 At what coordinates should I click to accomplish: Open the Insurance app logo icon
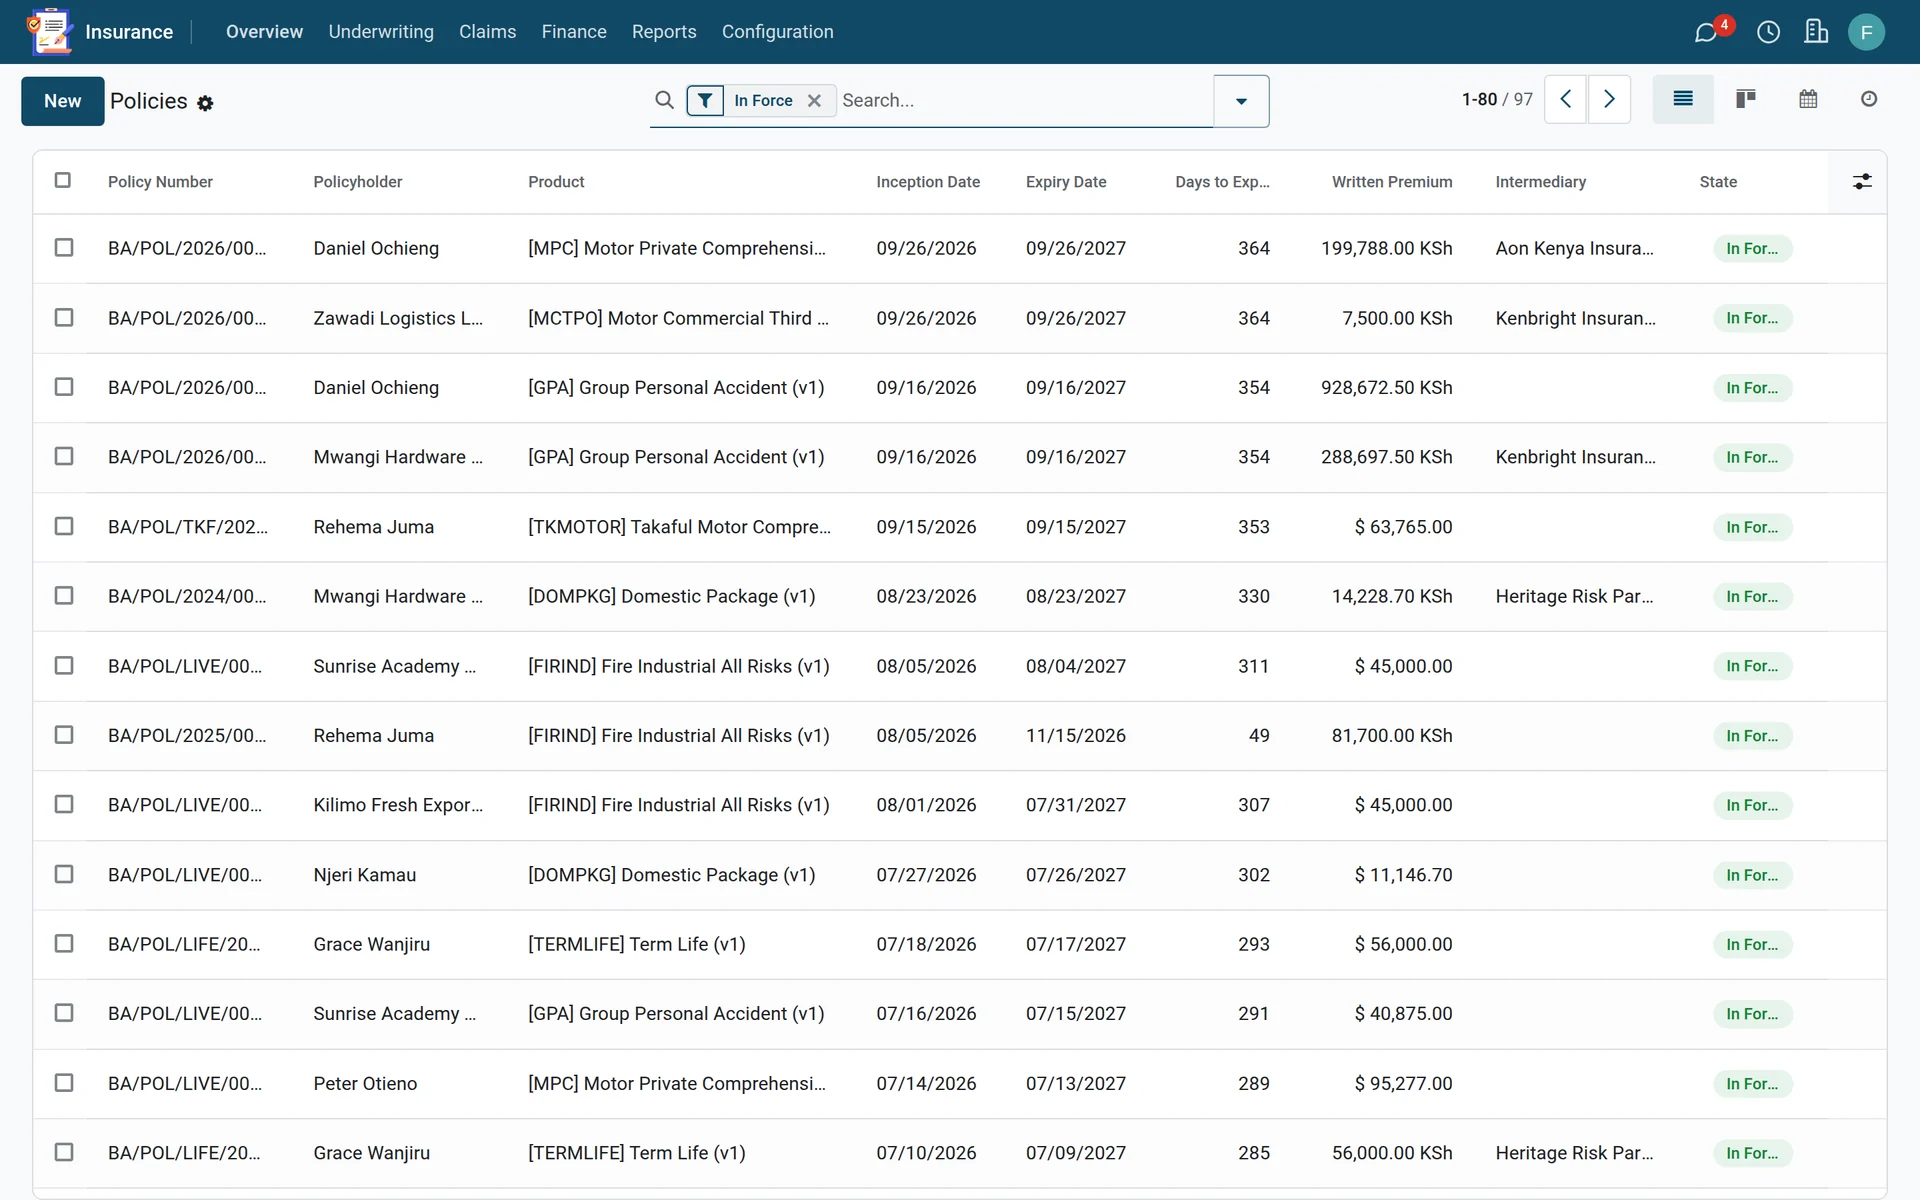click(x=50, y=31)
